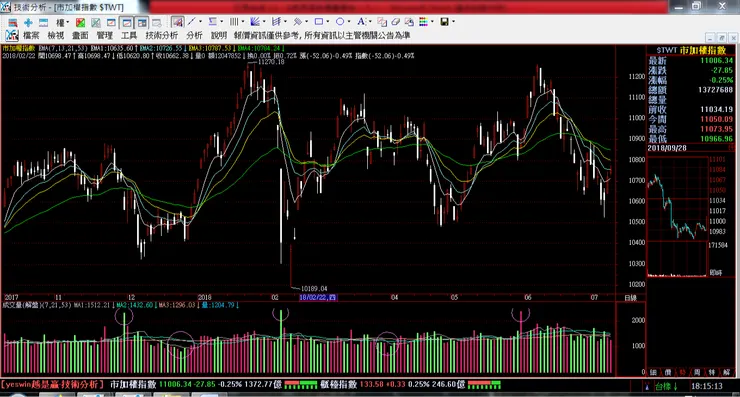Click the 周 period tab
The height and width of the screenshot is (397, 740).
697,372
